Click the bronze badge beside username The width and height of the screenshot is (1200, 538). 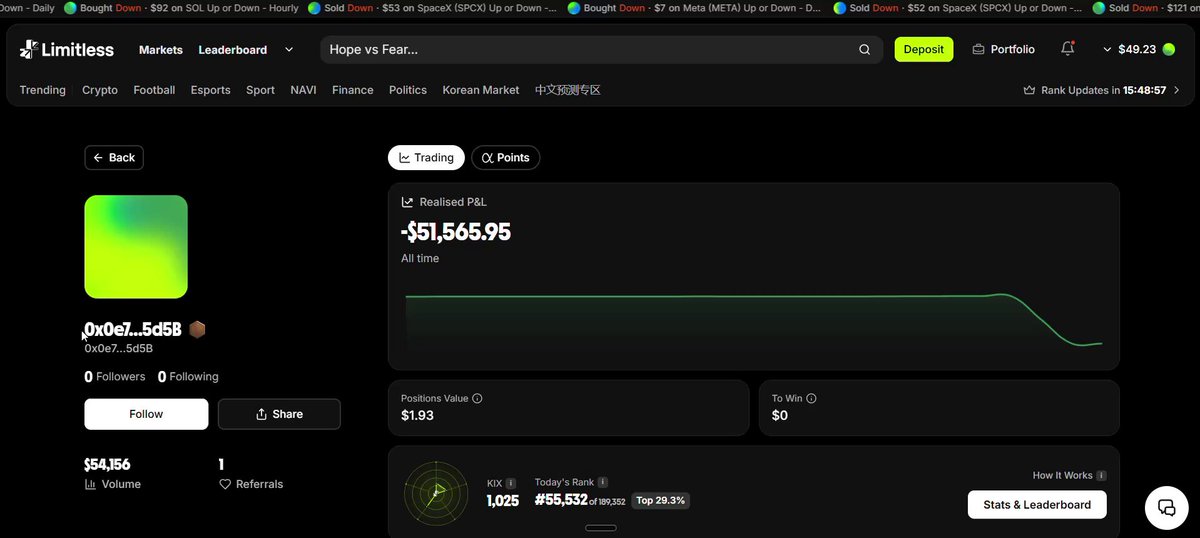click(x=197, y=329)
